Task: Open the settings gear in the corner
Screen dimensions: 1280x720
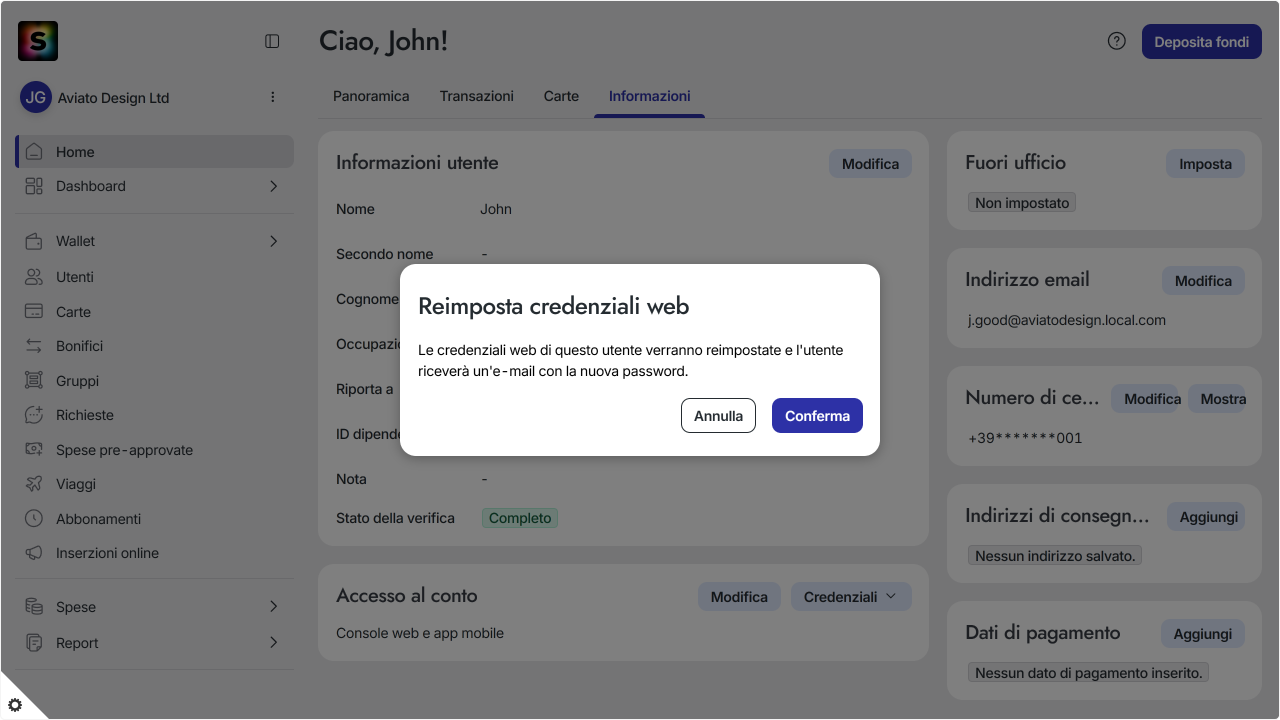Action: 15,704
